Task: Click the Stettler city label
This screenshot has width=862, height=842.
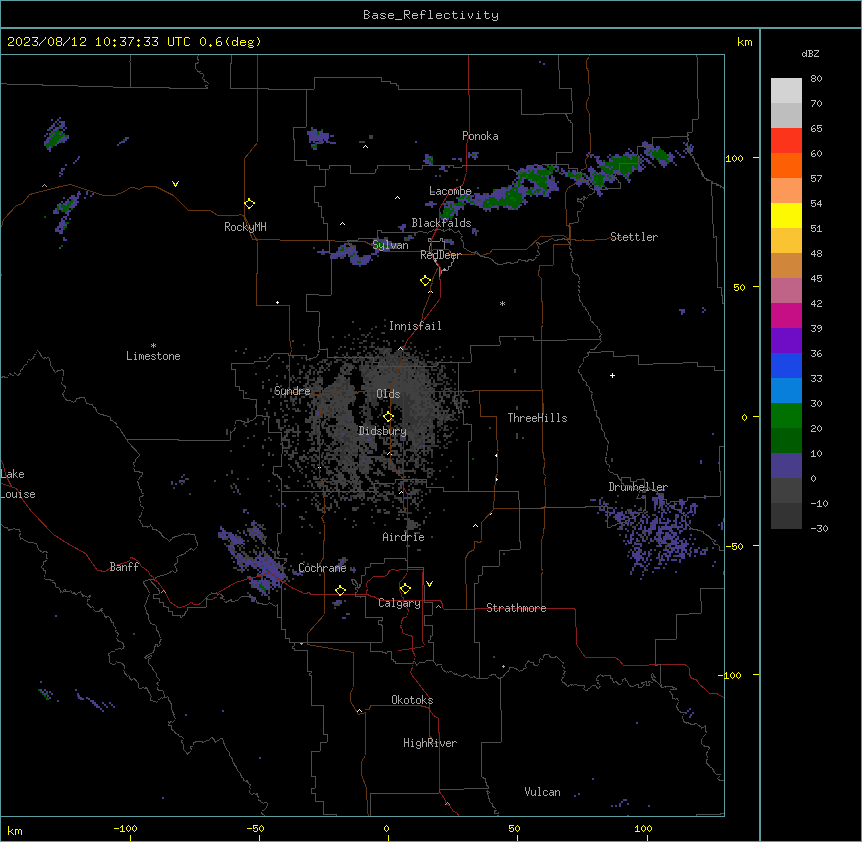Action: click(x=634, y=237)
